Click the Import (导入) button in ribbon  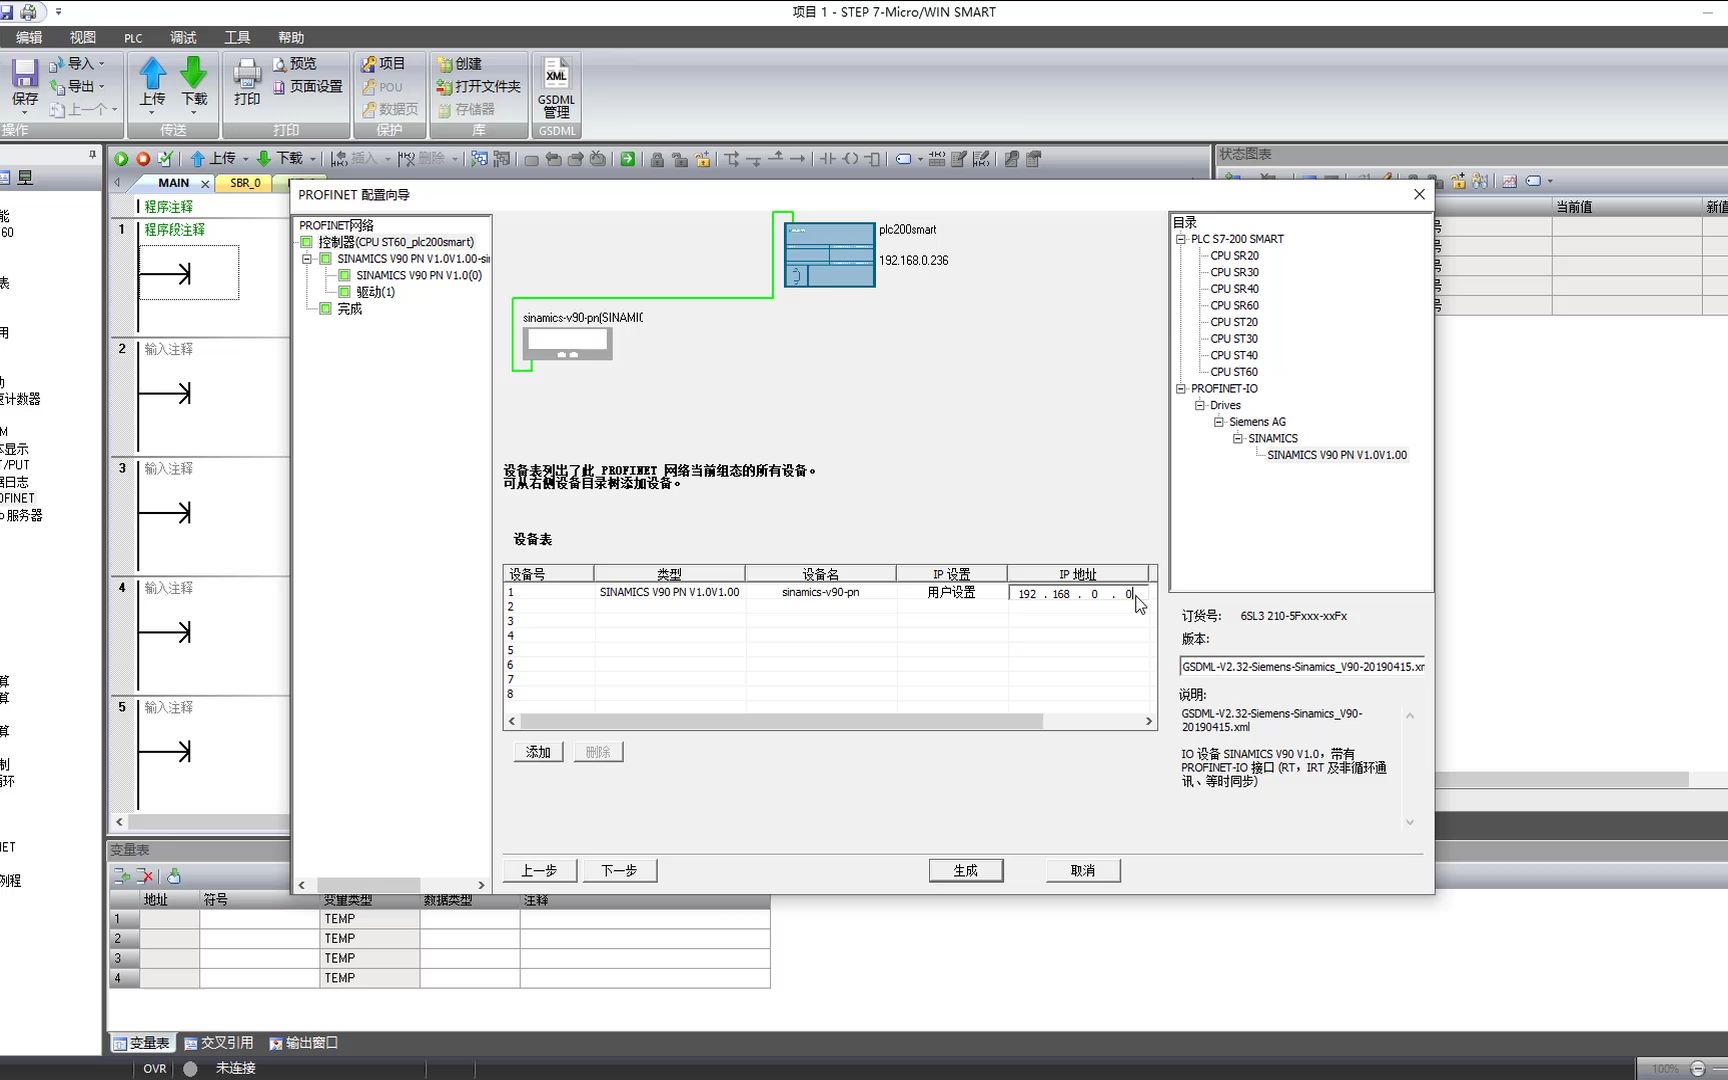(x=77, y=63)
